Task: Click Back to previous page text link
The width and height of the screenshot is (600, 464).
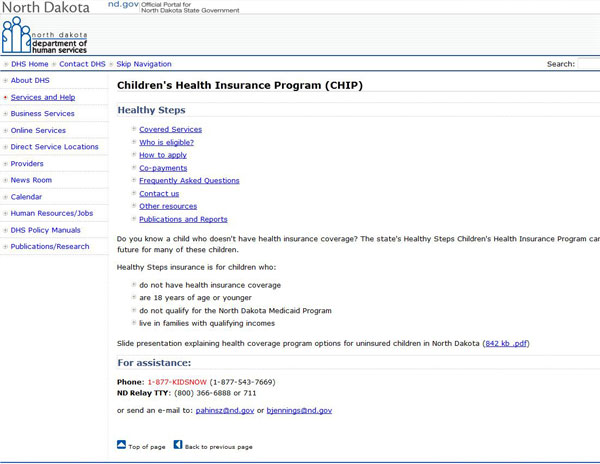Action: pyautogui.click(x=218, y=447)
